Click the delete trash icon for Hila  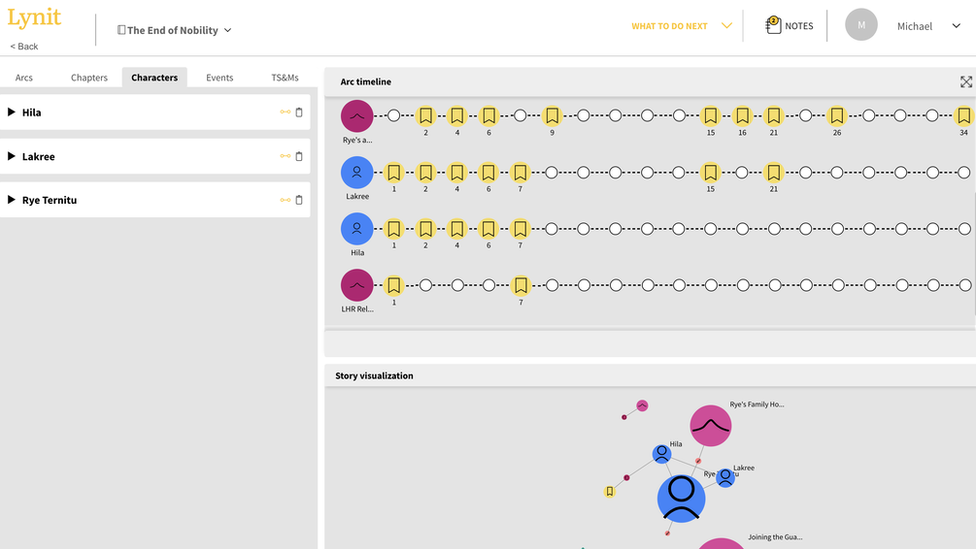(x=299, y=113)
